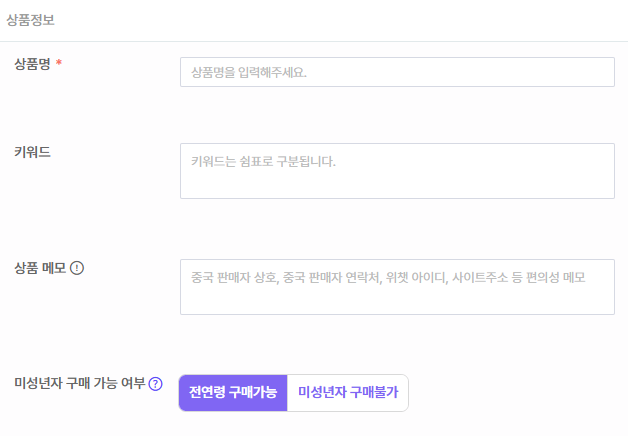628x436 pixels.
Task: Click the 상품 메모 text area
Action: tap(397, 287)
